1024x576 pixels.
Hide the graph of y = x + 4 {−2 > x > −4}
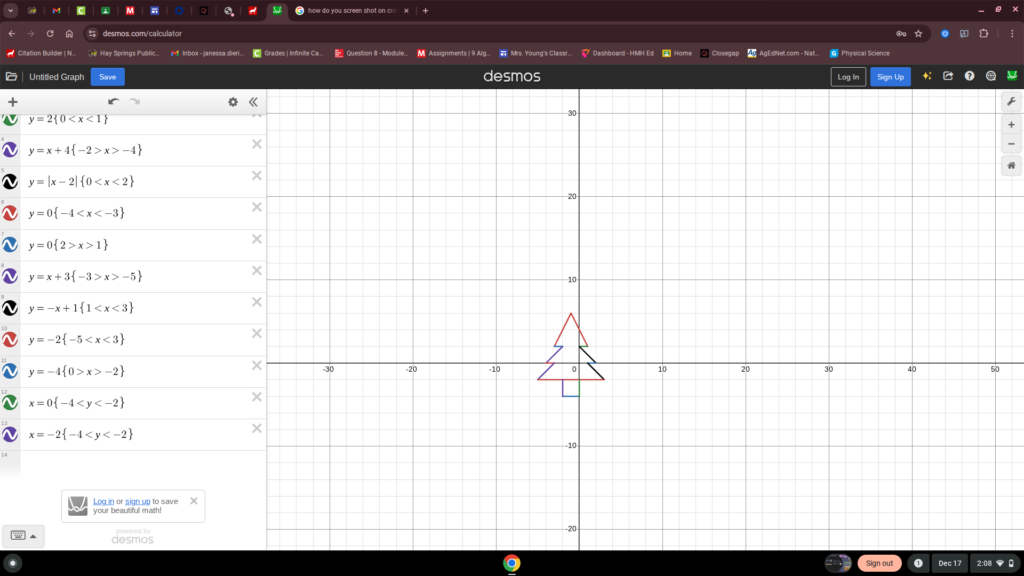point(10,150)
